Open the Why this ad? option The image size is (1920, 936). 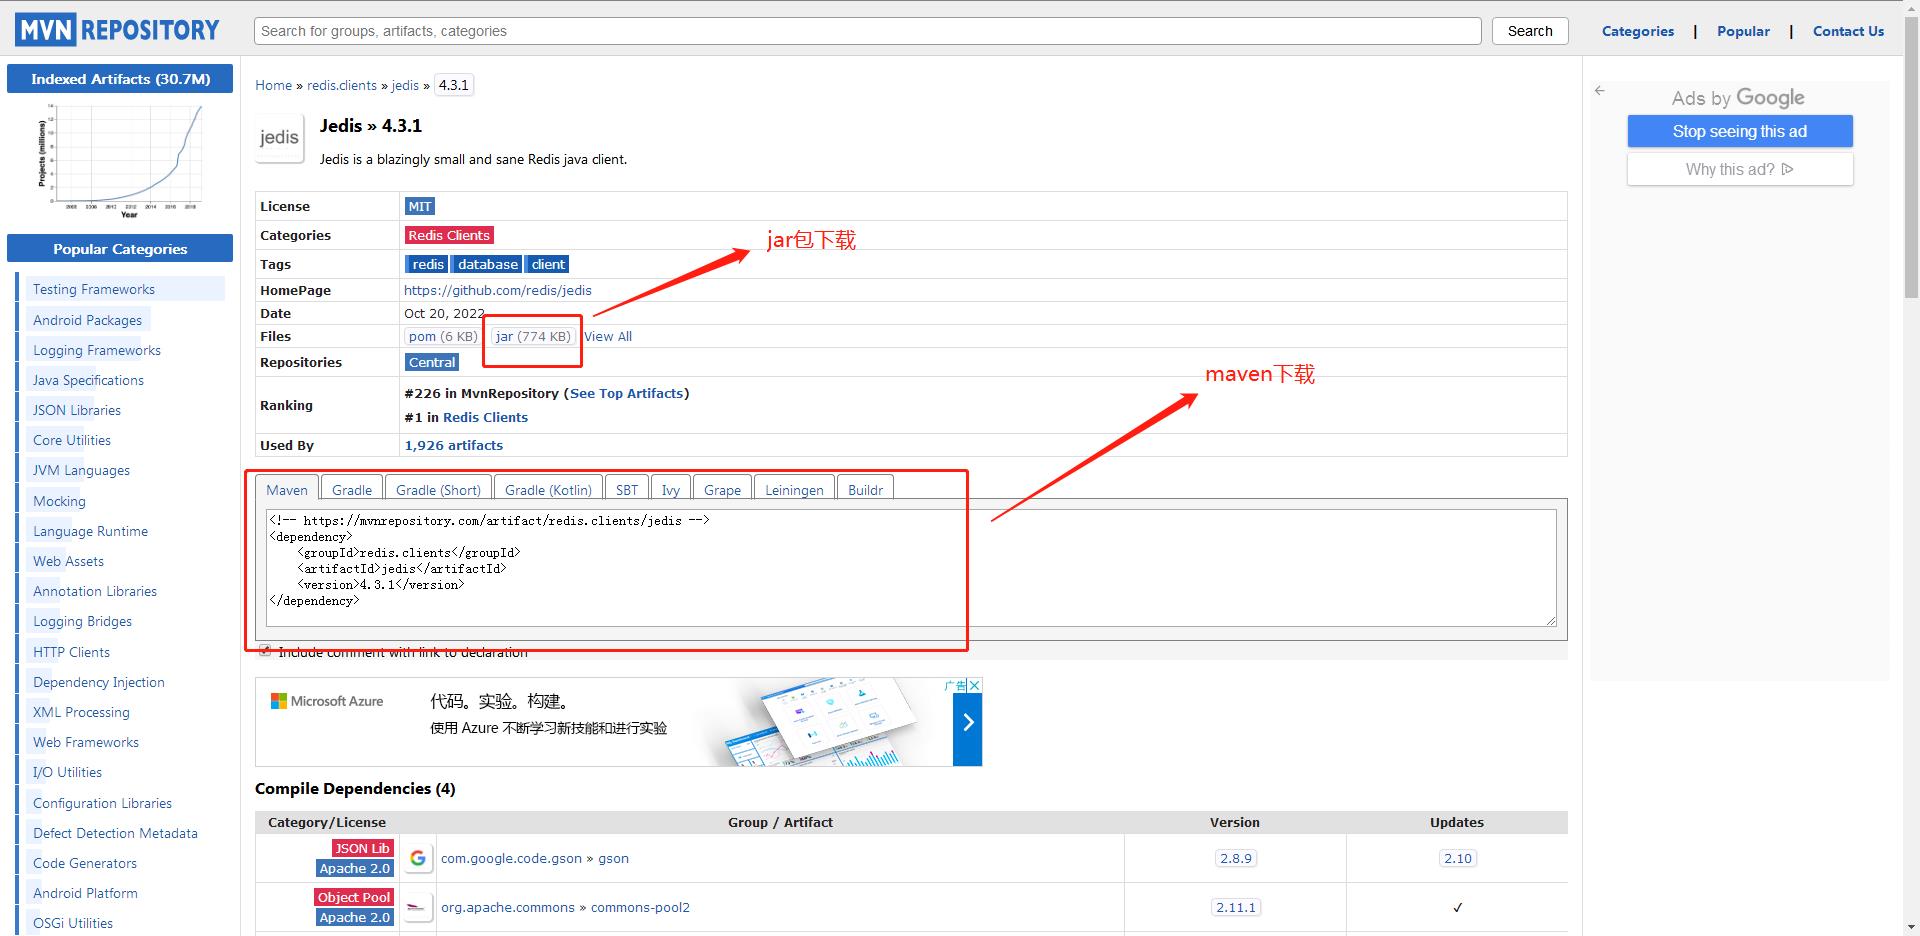tap(1740, 169)
